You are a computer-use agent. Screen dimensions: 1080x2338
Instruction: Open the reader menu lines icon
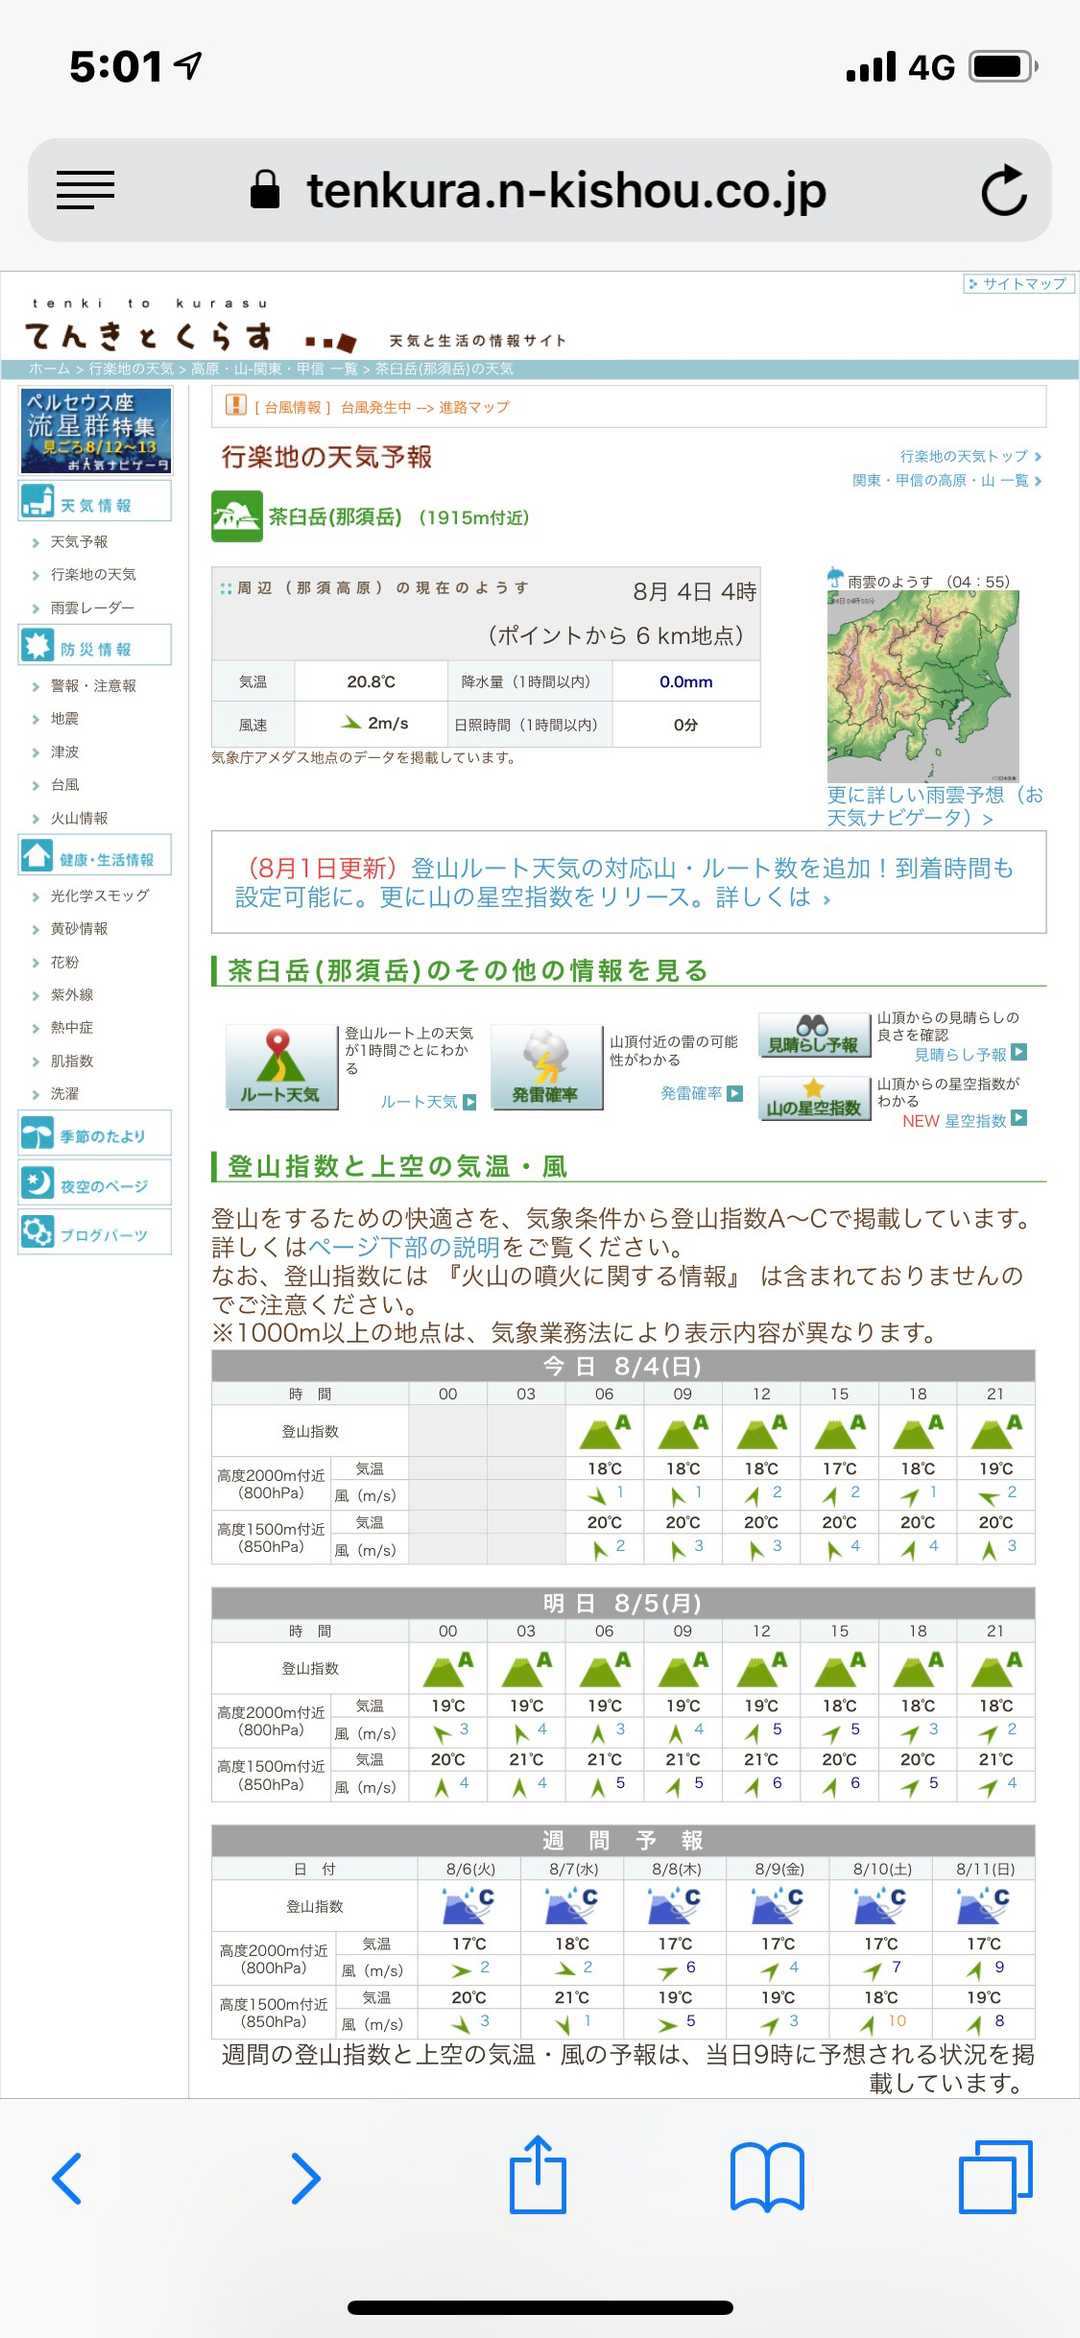click(x=85, y=190)
